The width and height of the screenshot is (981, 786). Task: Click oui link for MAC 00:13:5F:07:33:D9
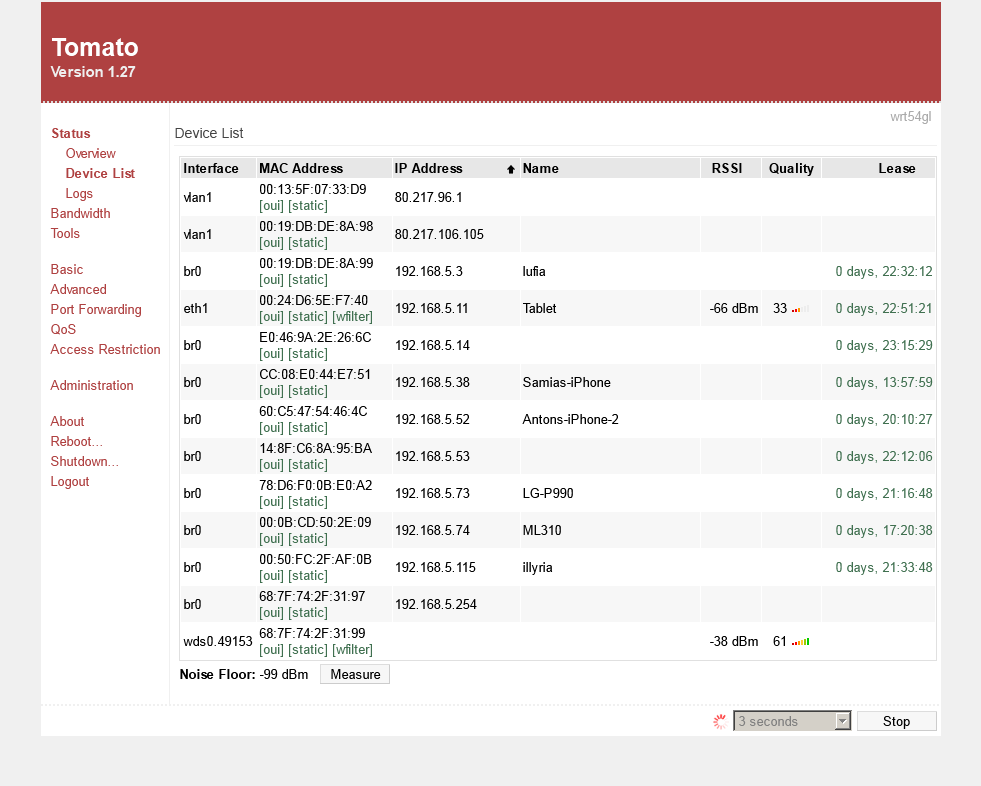pos(271,205)
